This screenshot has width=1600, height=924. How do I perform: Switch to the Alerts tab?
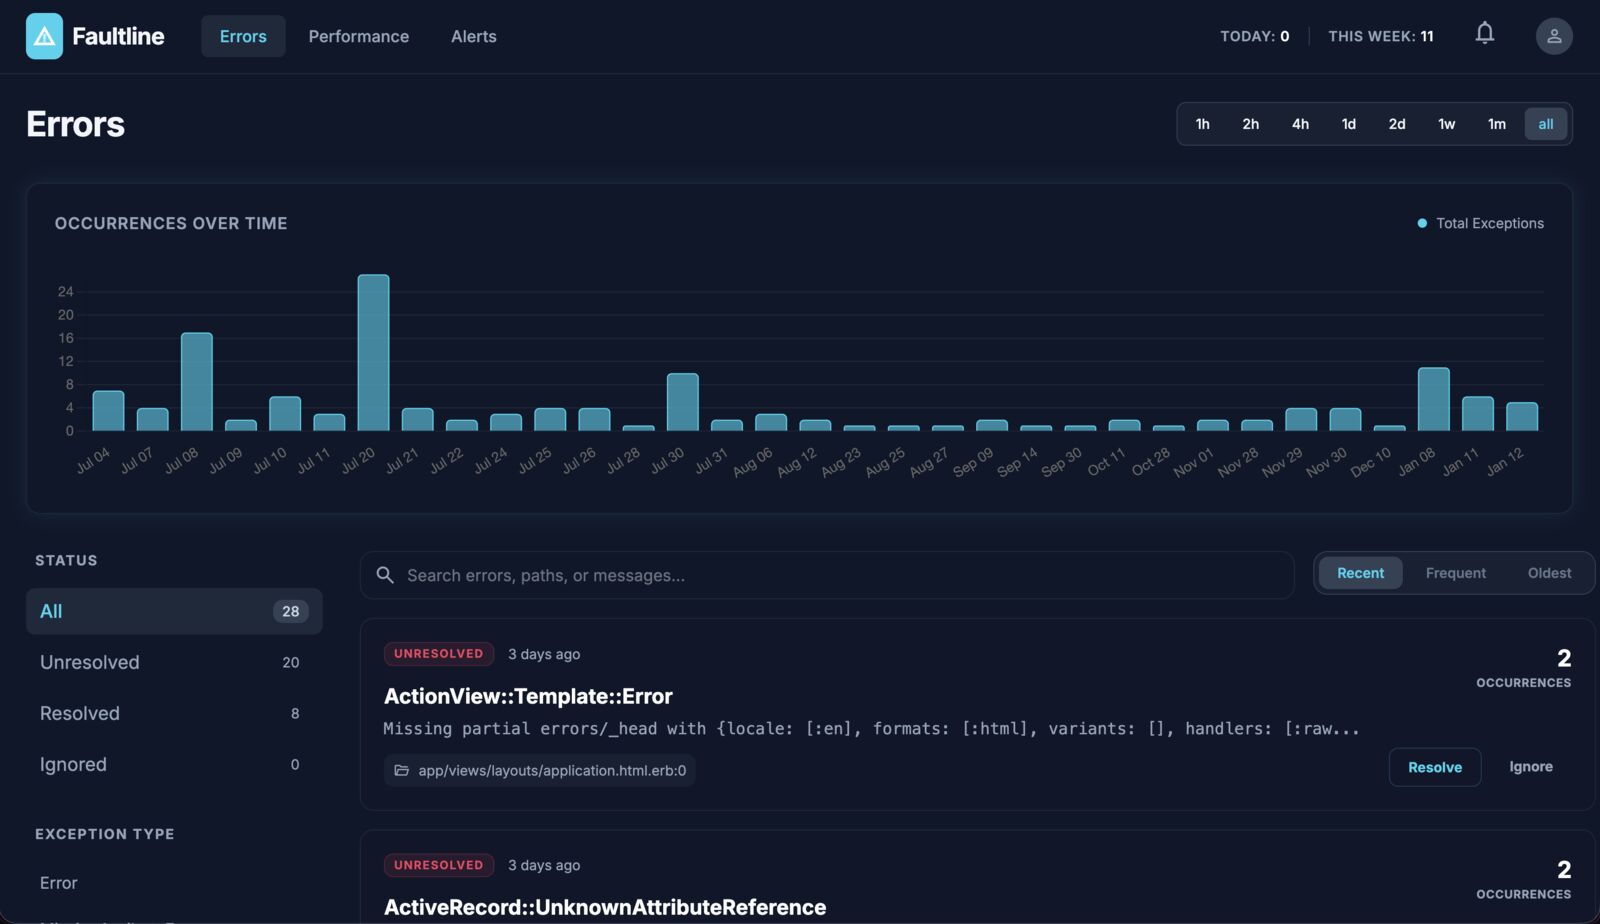(x=473, y=36)
